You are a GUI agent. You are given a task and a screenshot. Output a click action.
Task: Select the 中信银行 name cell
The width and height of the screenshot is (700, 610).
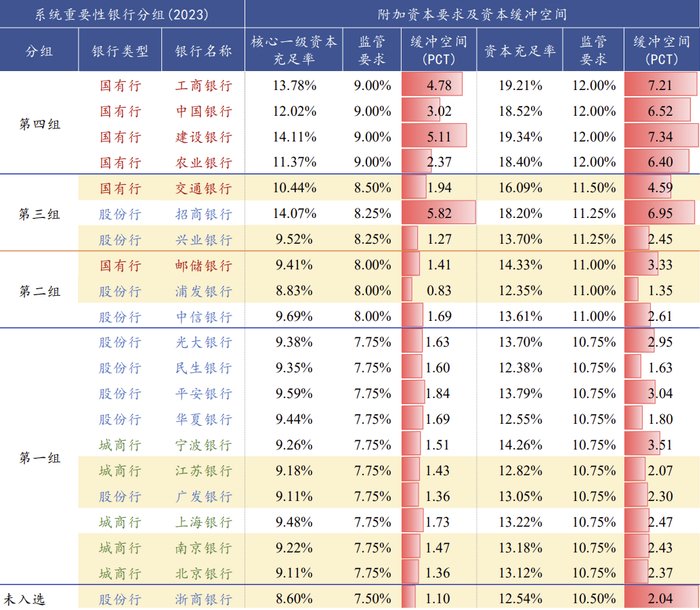pos(204,317)
